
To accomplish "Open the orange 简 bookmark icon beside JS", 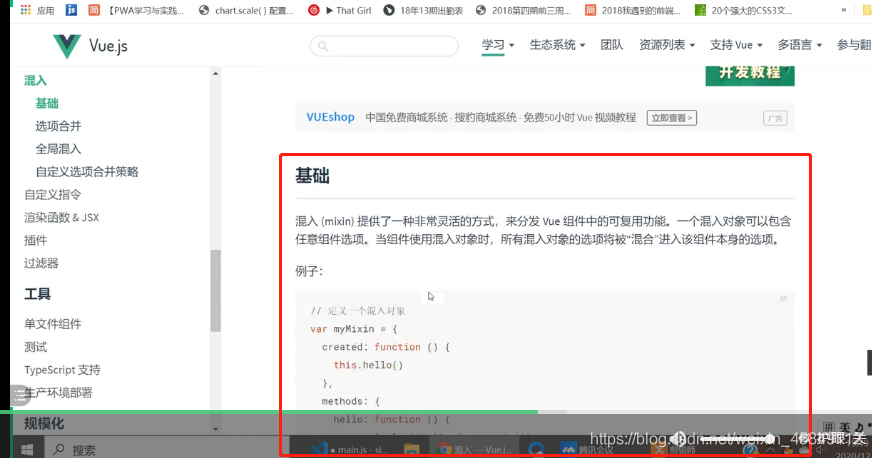I will pos(94,10).
